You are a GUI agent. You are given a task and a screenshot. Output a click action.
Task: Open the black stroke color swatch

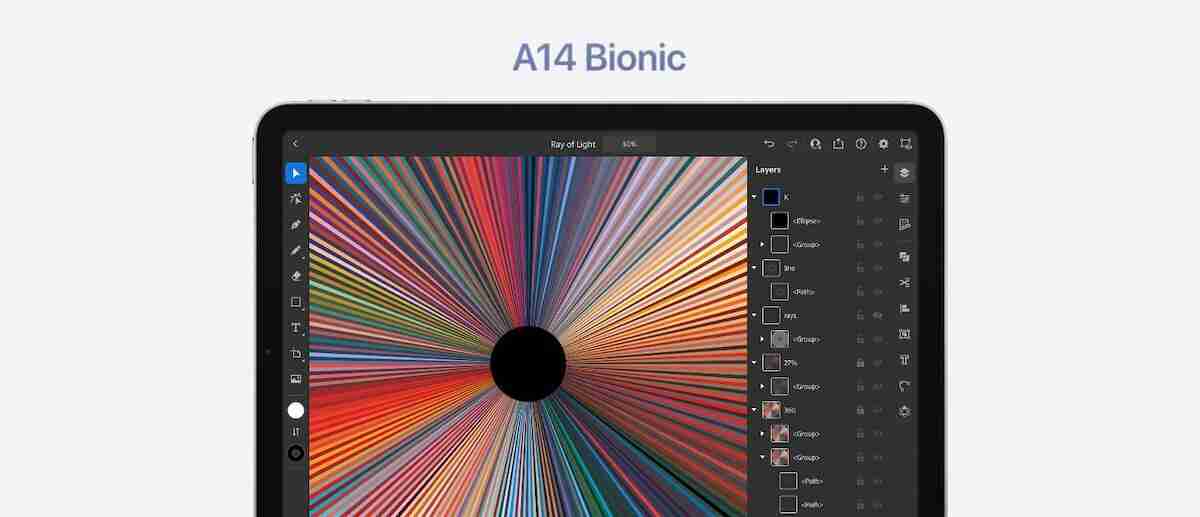296,454
